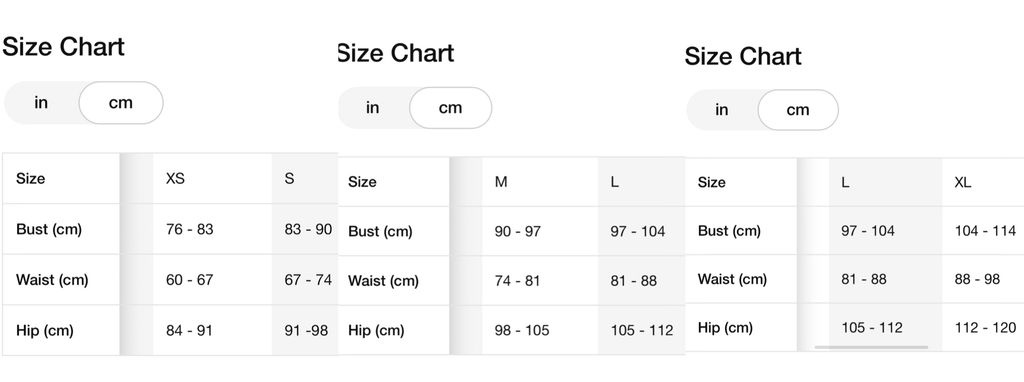1024x382 pixels.
Task: Select cm unit in middle size chart
Action: pos(450,108)
